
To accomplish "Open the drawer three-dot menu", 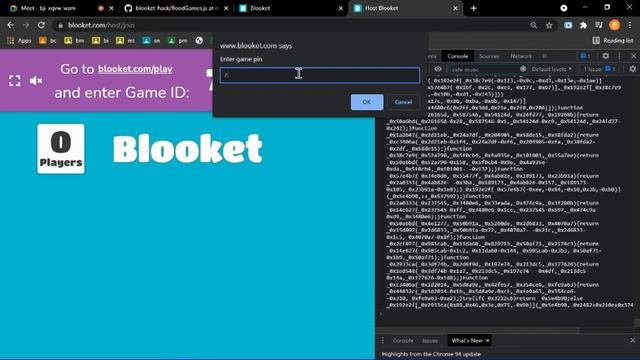I will 382,340.
